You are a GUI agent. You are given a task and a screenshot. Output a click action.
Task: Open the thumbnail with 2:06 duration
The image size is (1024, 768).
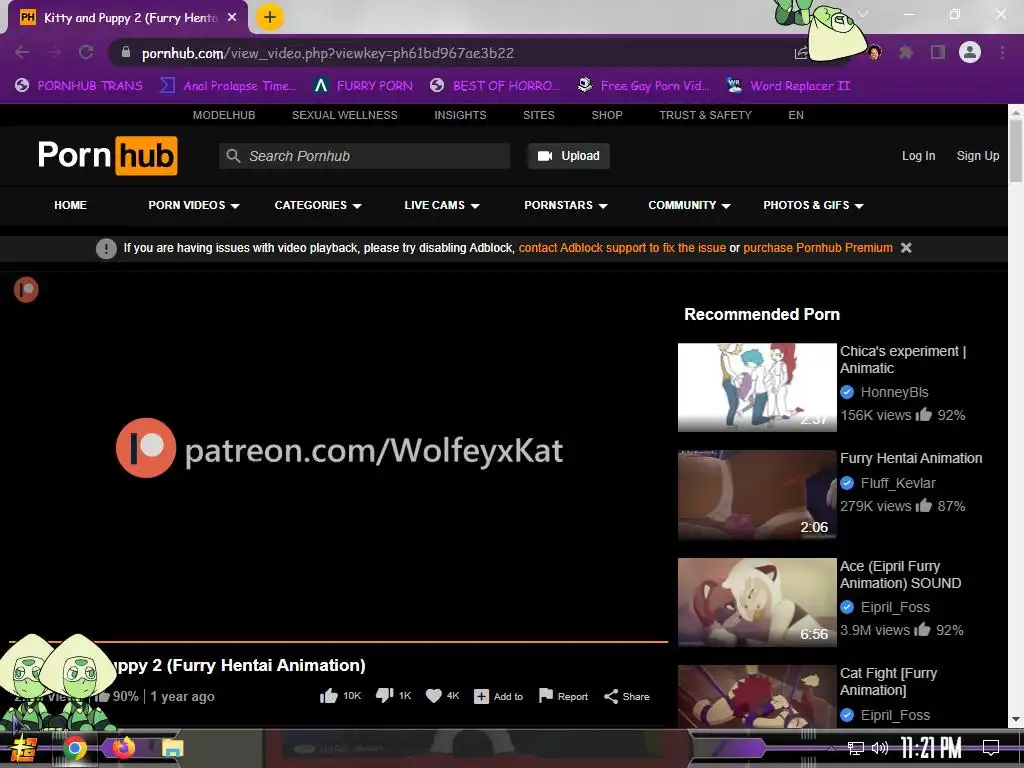click(x=757, y=494)
